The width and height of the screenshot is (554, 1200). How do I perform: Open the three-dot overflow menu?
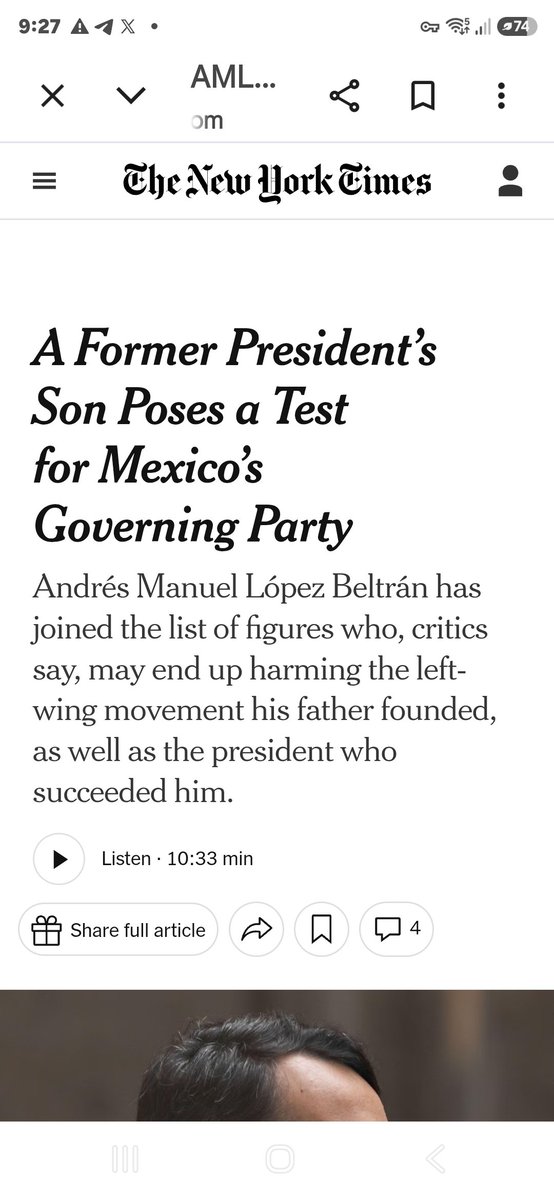(501, 96)
